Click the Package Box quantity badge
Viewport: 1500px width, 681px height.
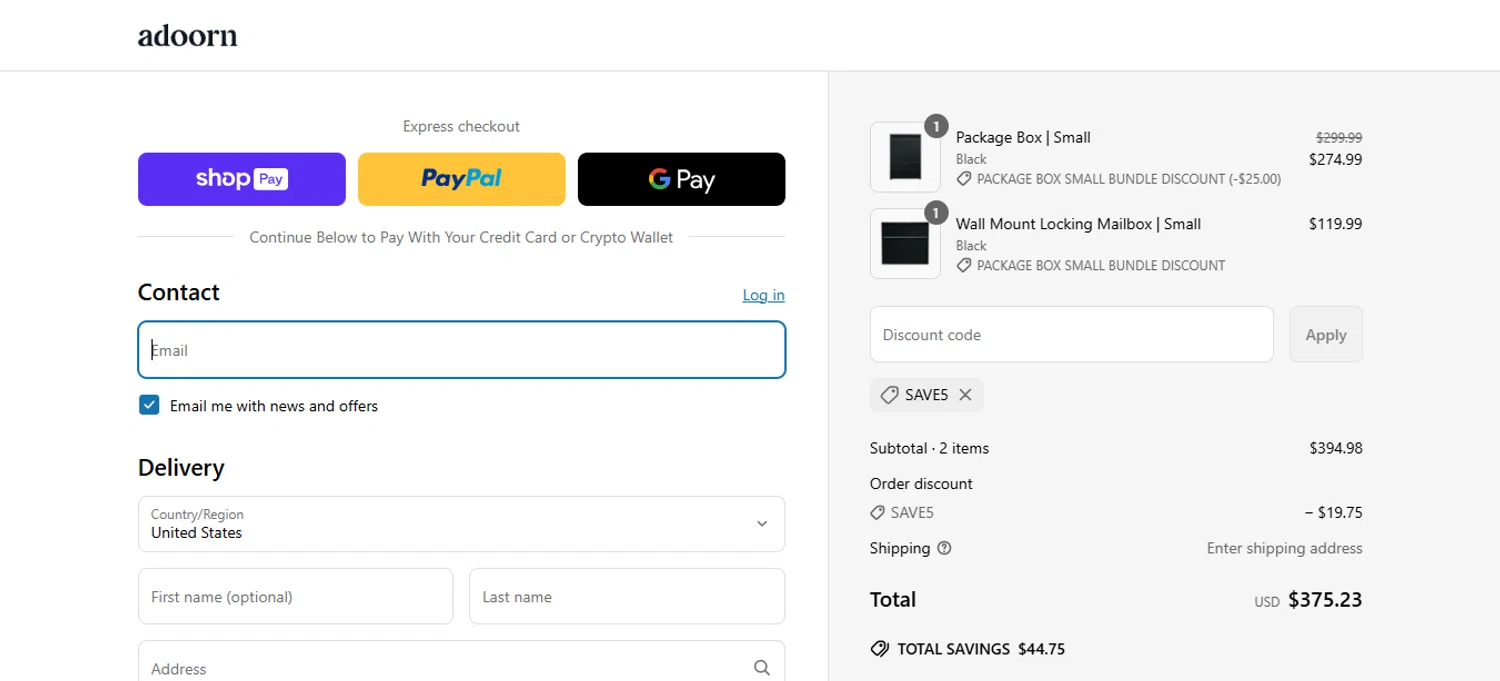pyautogui.click(x=935, y=126)
